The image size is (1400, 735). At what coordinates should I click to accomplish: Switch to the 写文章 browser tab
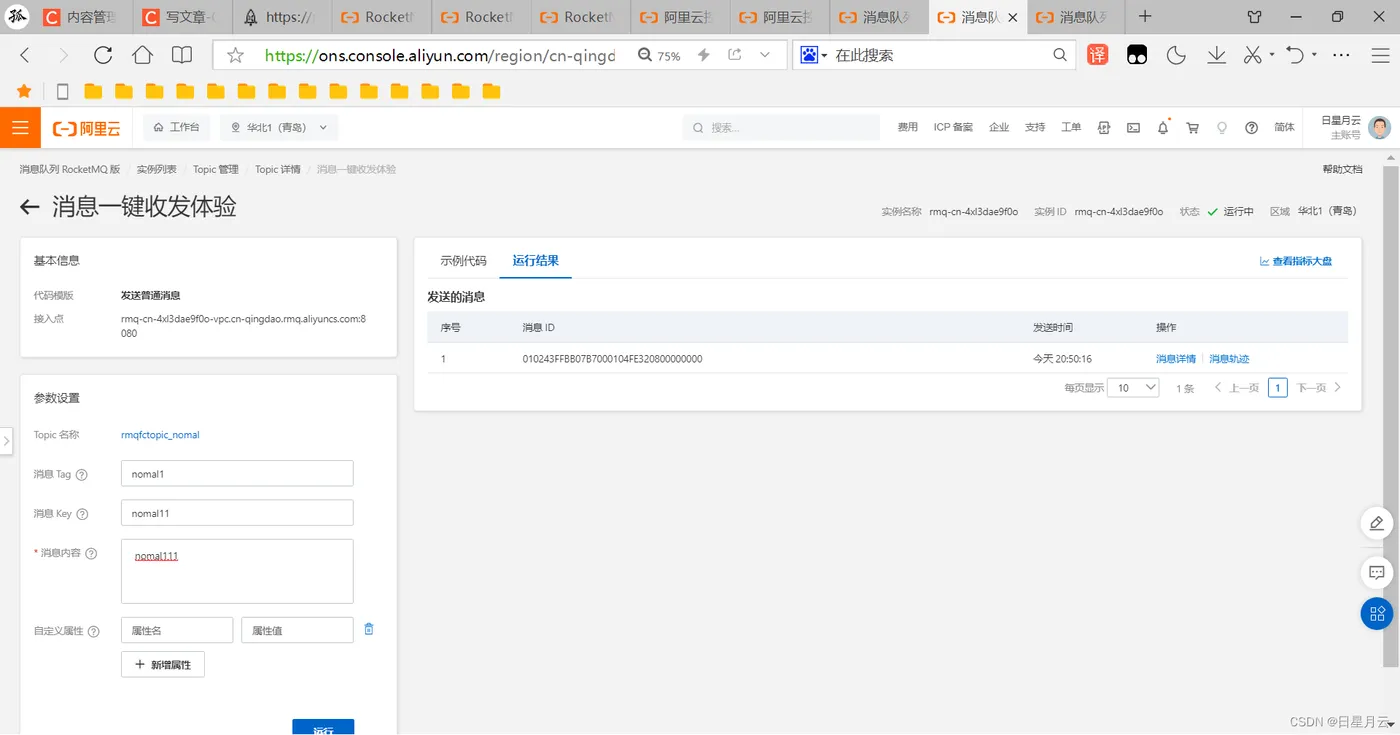181,17
